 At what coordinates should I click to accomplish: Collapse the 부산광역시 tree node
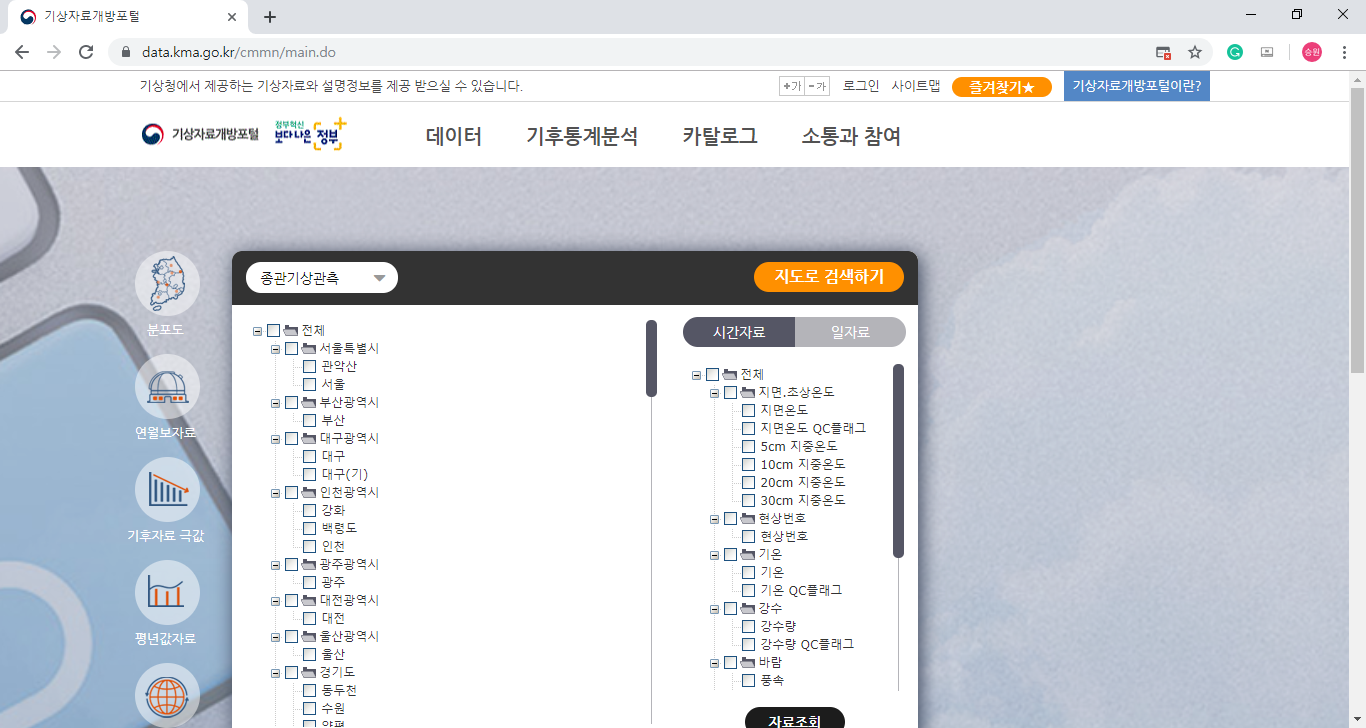[x=276, y=402]
